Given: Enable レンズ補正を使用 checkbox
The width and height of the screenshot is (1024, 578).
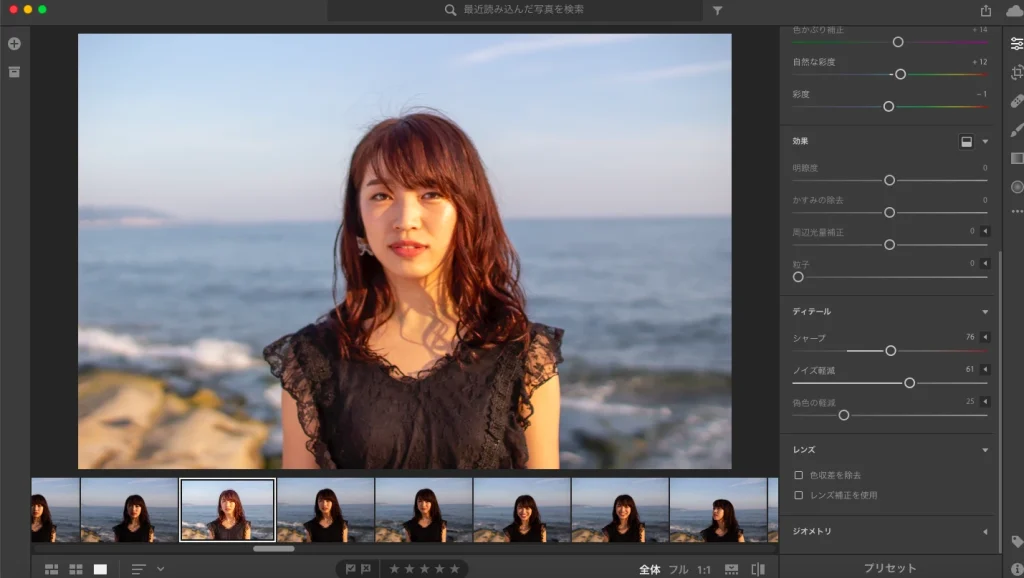Looking at the screenshot, I should 798,495.
